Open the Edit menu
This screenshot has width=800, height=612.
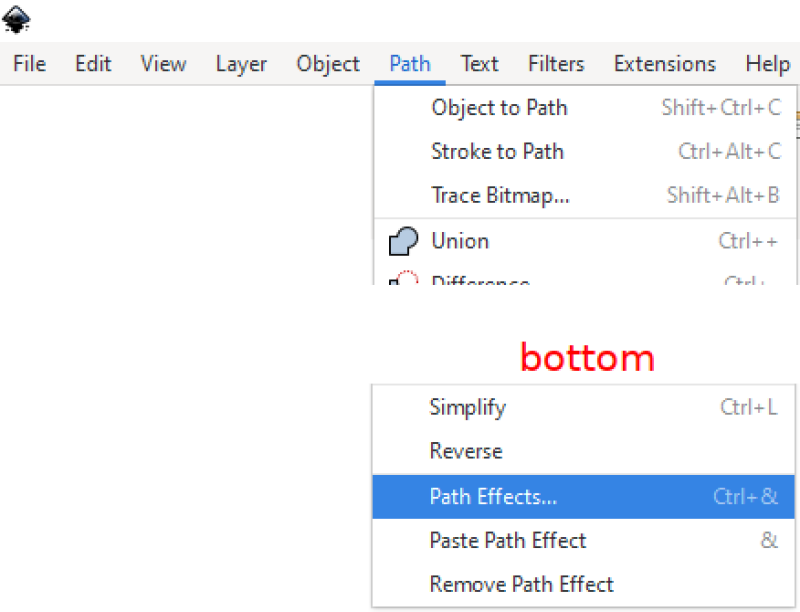pos(93,64)
